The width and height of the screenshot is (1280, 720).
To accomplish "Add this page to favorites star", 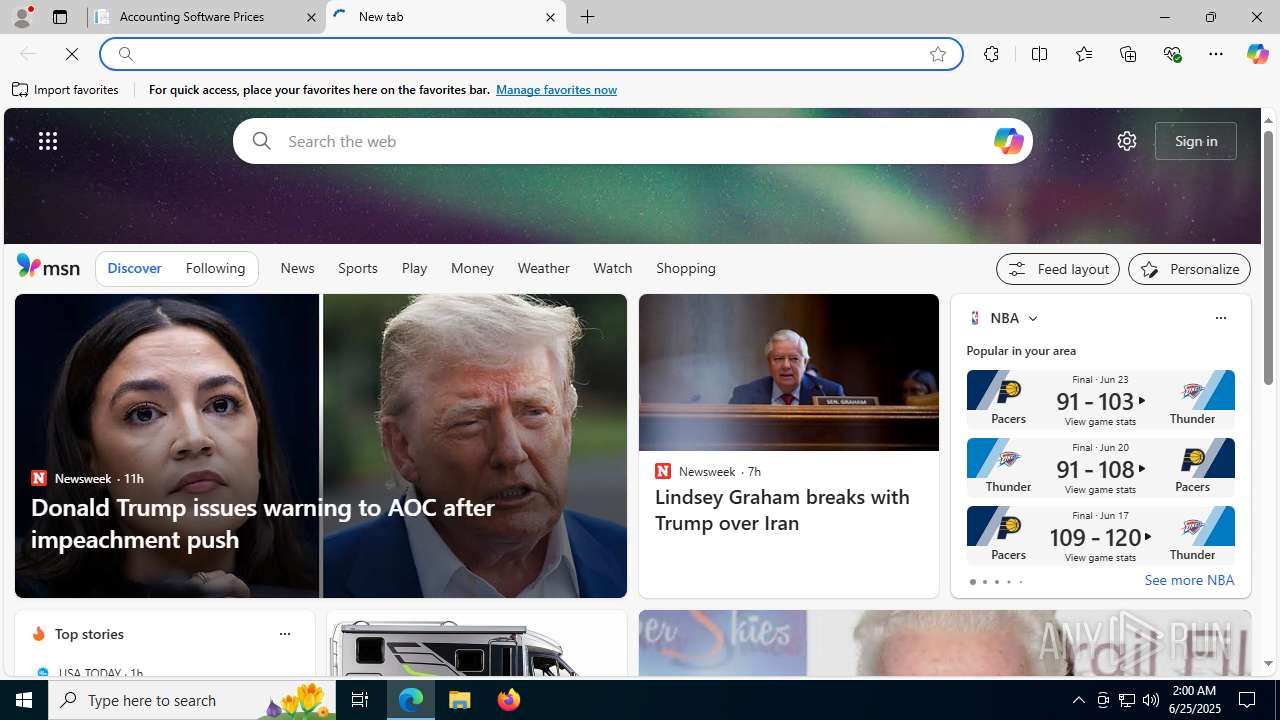I will coord(938,54).
